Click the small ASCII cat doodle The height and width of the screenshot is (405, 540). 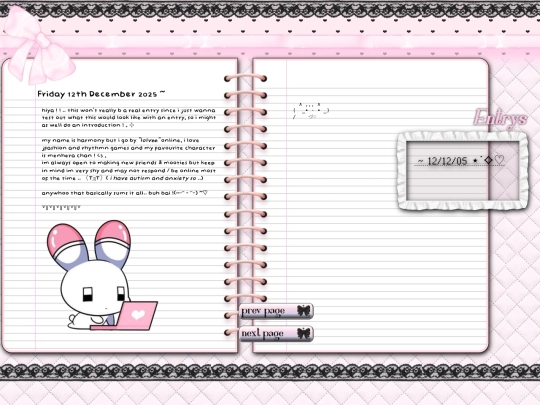(x=311, y=111)
